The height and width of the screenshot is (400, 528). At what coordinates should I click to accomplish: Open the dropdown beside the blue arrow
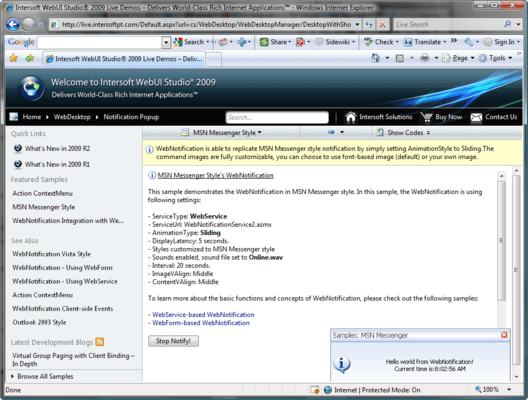coord(342,132)
